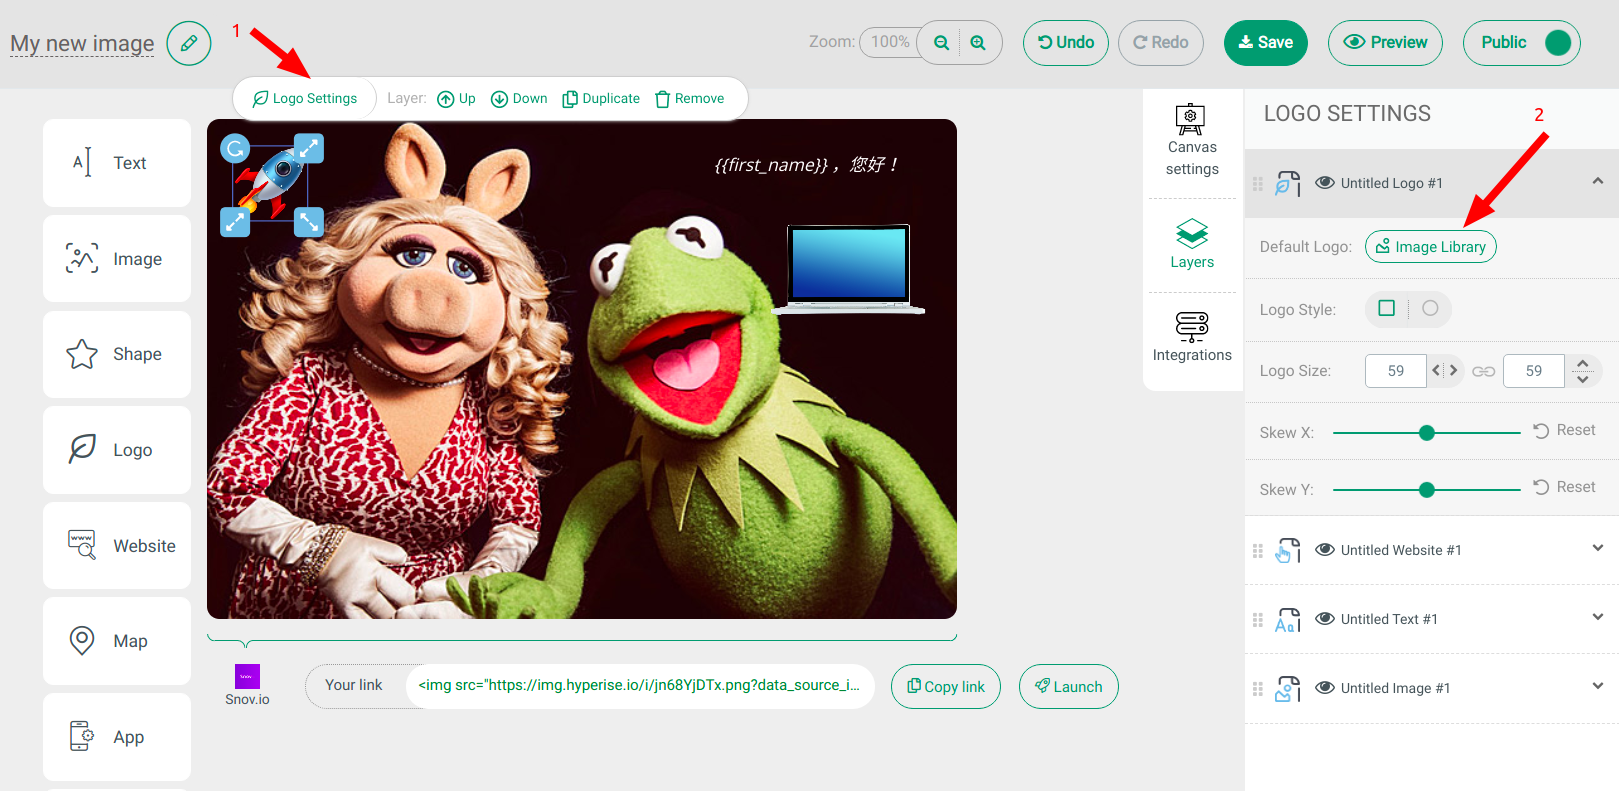
Task: Increase logo height with up stepper
Action: pyautogui.click(x=1583, y=363)
